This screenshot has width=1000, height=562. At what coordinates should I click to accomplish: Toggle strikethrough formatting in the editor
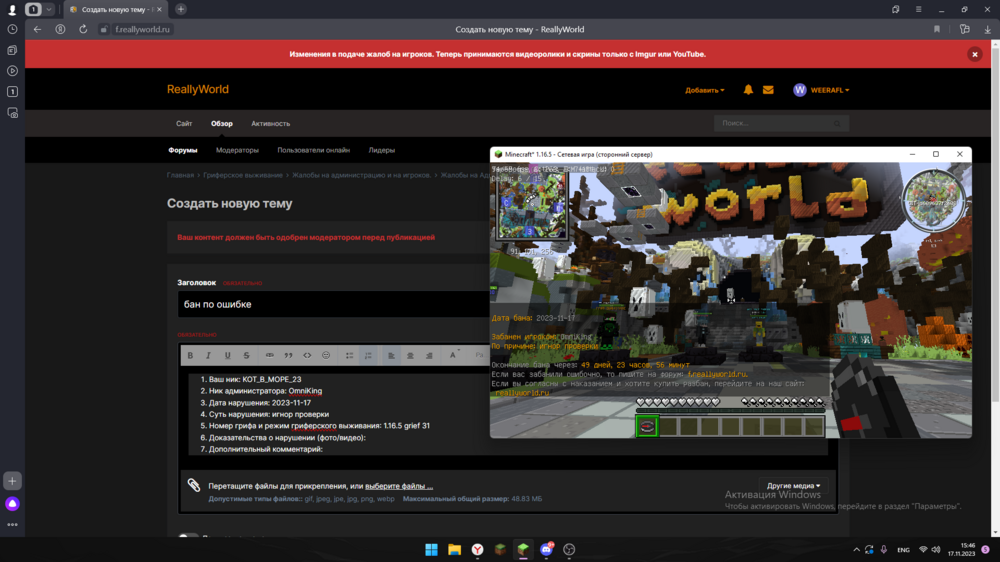click(246, 355)
